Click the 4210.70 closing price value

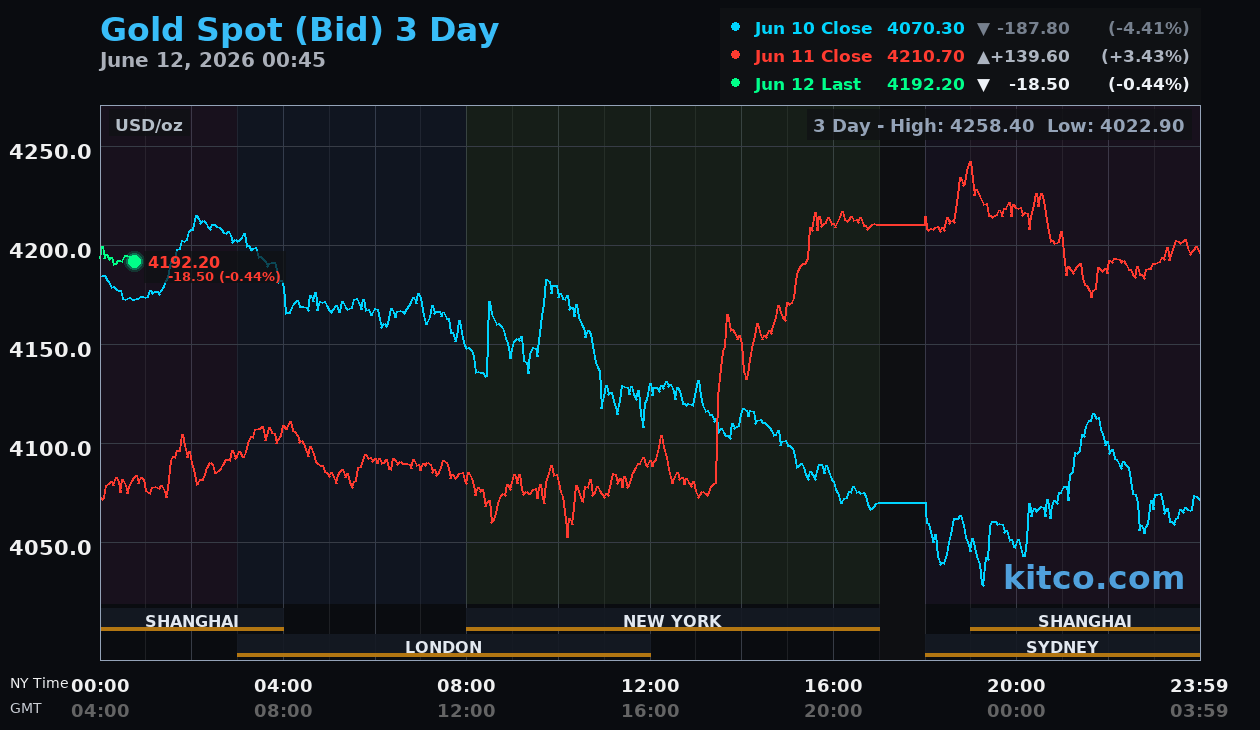[x=925, y=57]
